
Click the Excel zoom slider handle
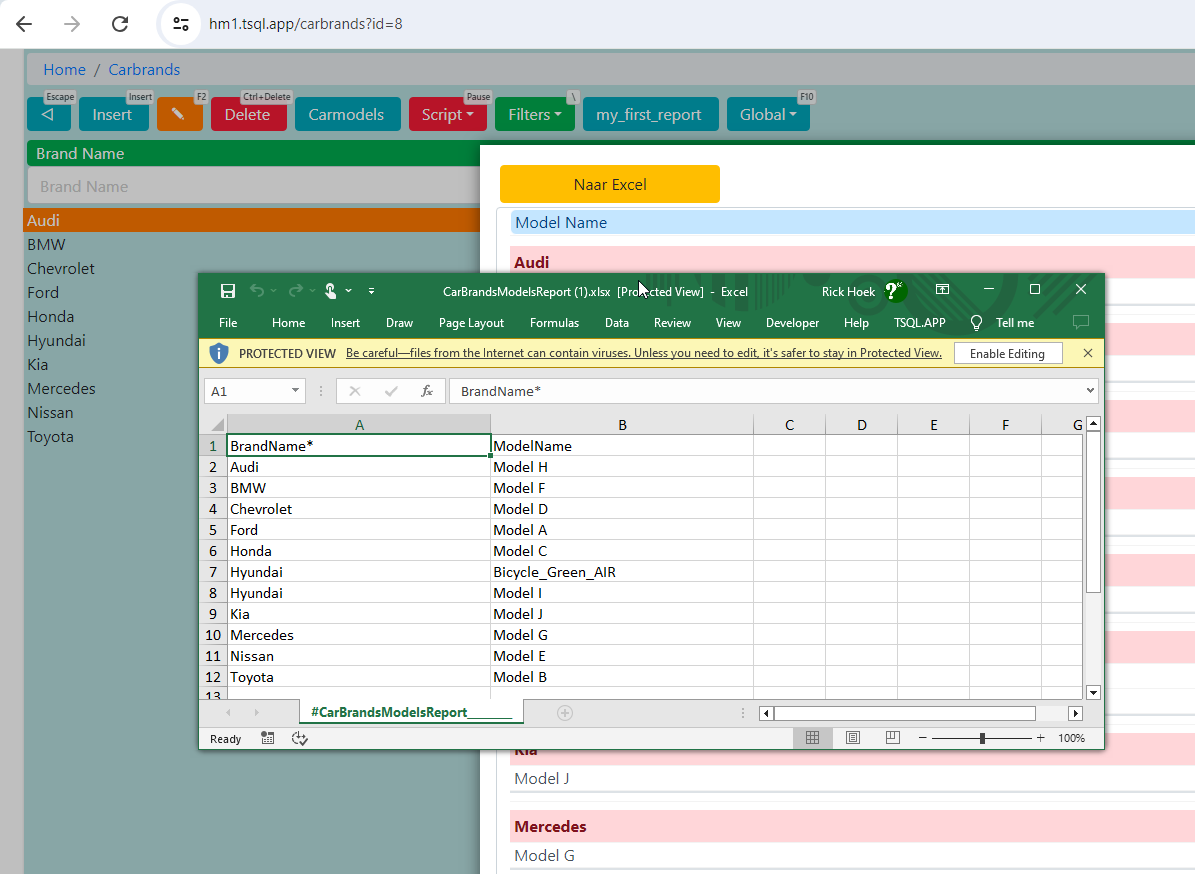(x=982, y=738)
